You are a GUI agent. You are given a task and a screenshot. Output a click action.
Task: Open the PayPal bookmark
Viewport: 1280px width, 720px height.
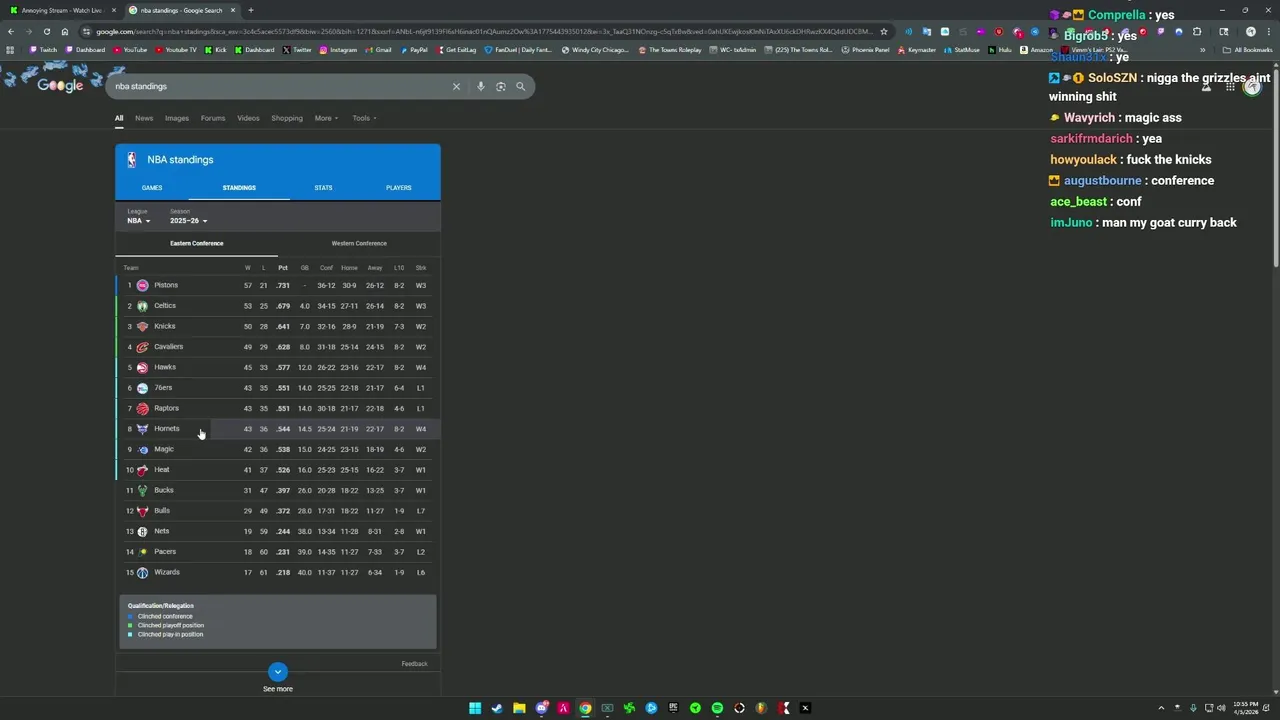coord(413,50)
